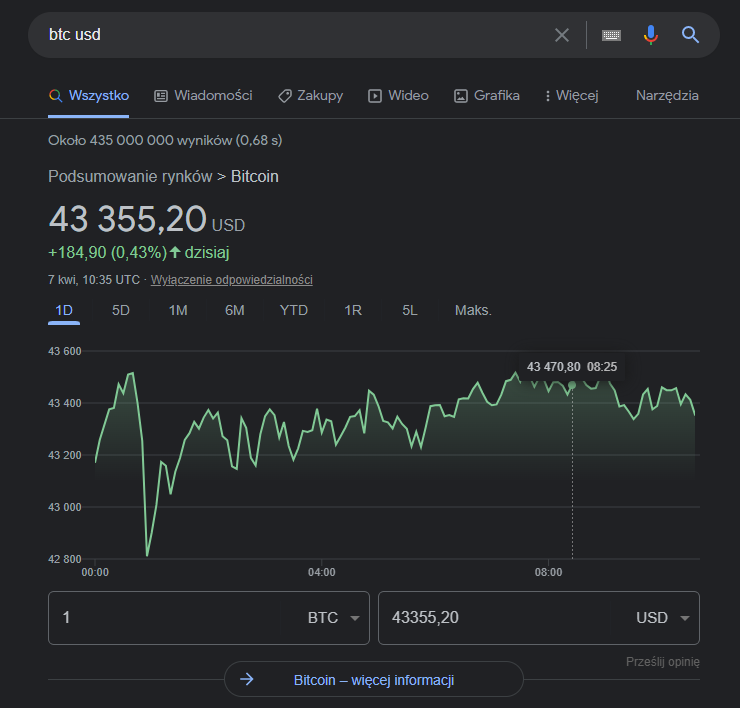Click the 43 200 y-axis label
This screenshot has height=708, width=740.
[65, 455]
